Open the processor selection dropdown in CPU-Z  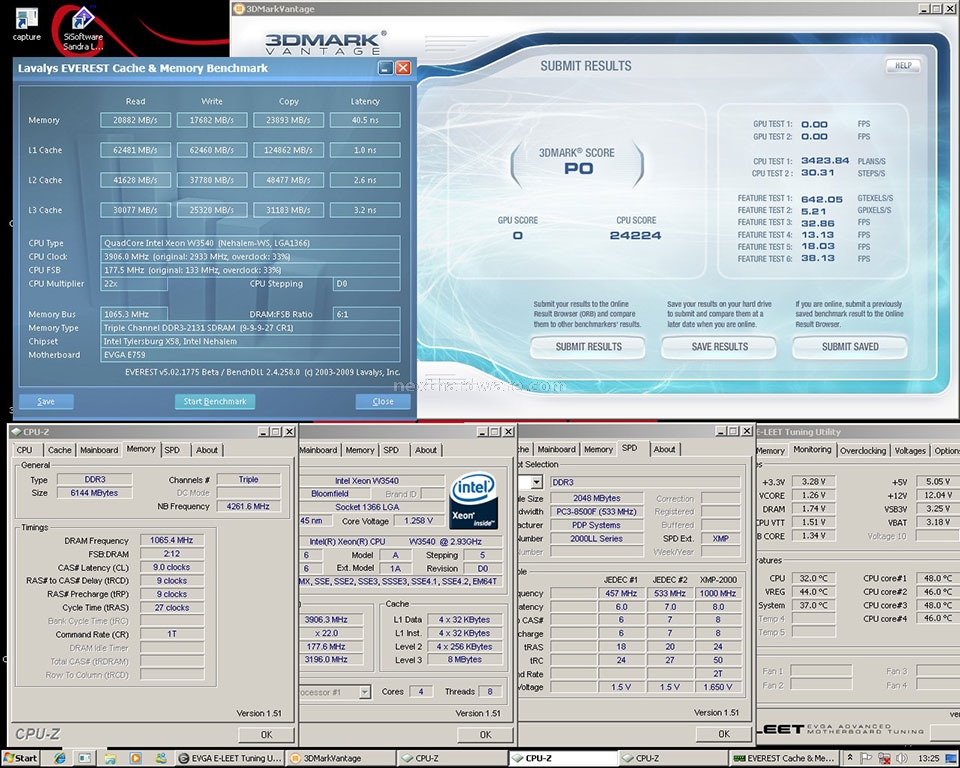pos(365,692)
